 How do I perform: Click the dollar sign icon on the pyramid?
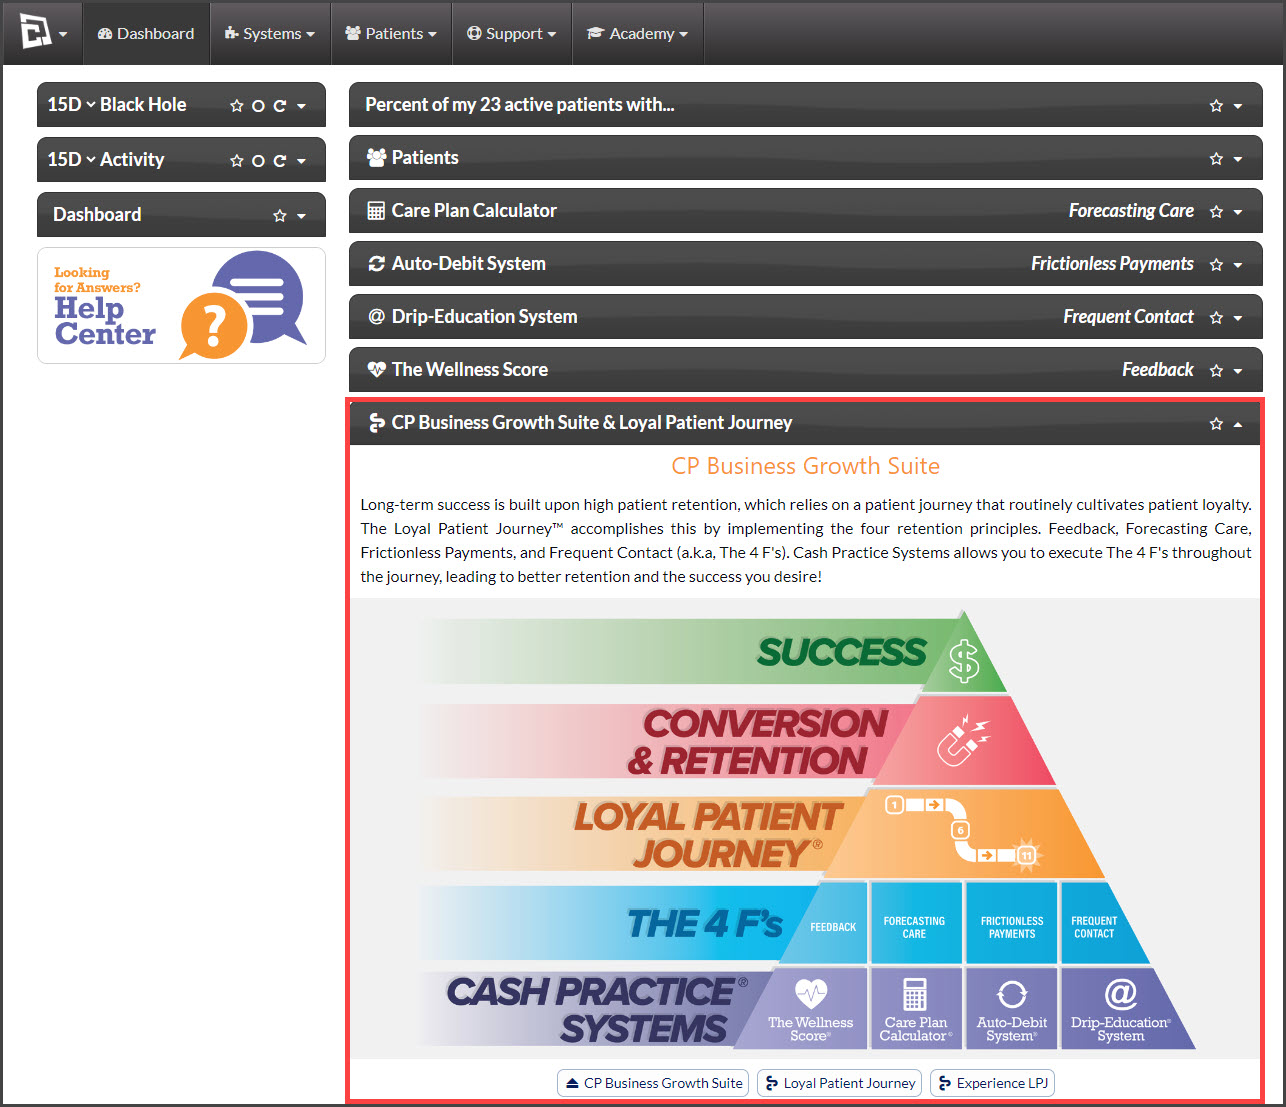pyautogui.click(x=964, y=661)
